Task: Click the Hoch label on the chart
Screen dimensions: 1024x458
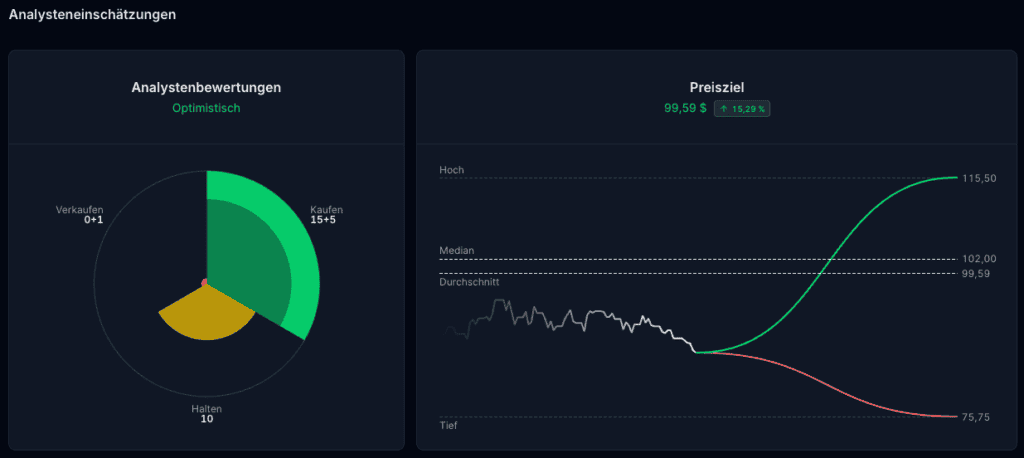Action: click(x=452, y=170)
